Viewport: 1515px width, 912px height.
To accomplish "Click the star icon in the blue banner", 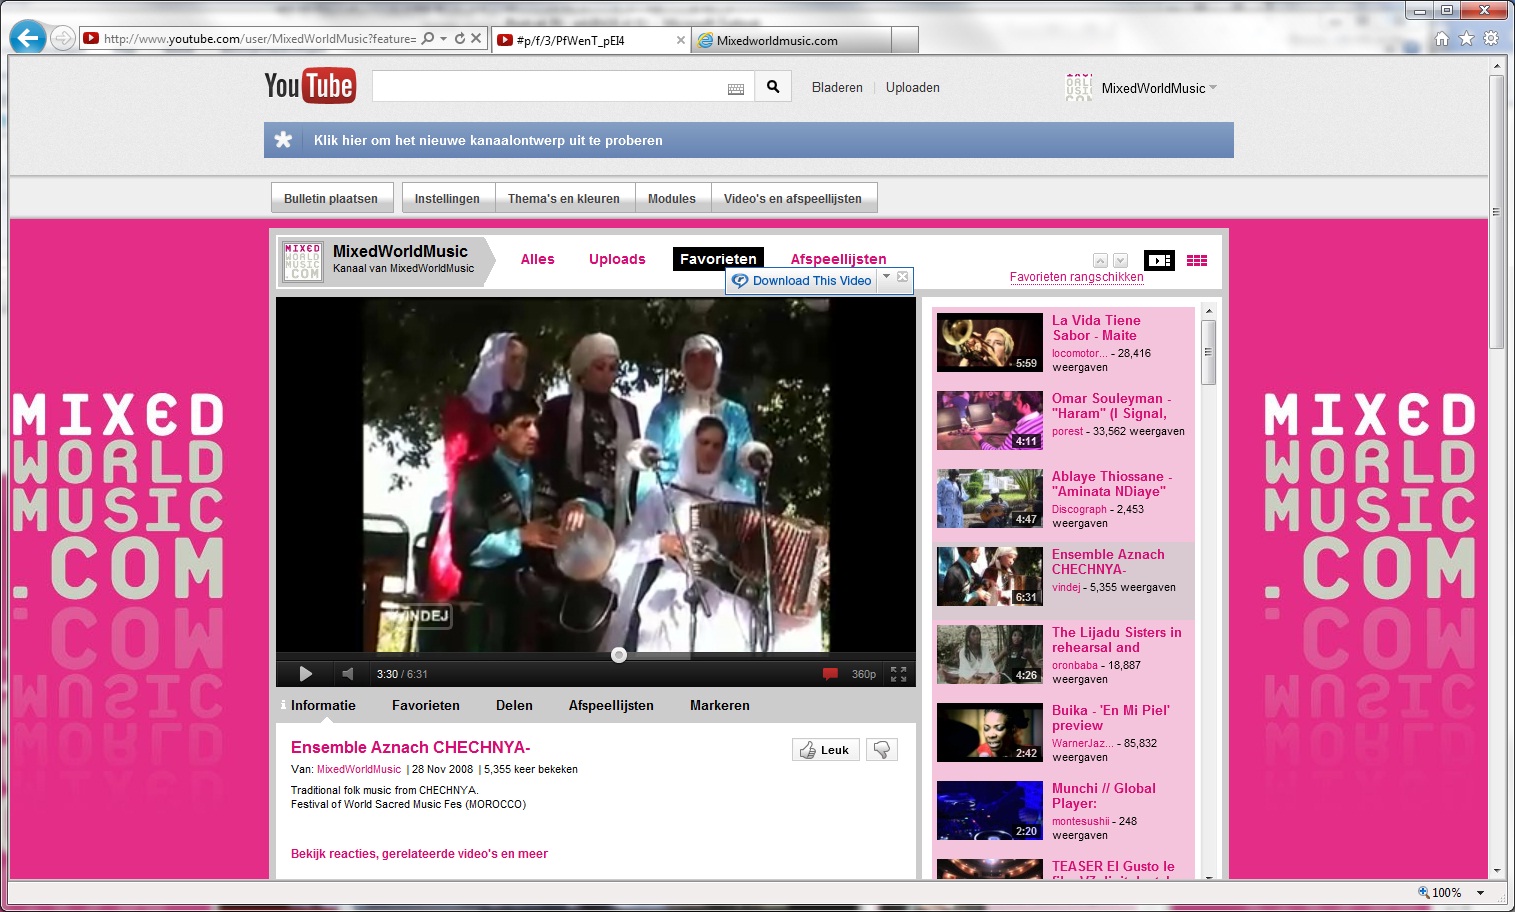I will pos(284,140).
